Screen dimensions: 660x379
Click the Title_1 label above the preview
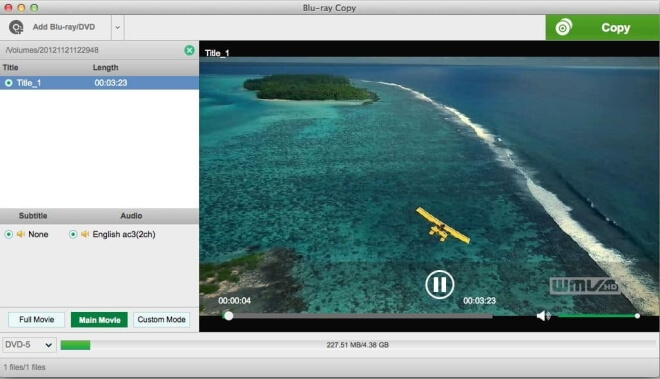pyautogui.click(x=217, y=53)
